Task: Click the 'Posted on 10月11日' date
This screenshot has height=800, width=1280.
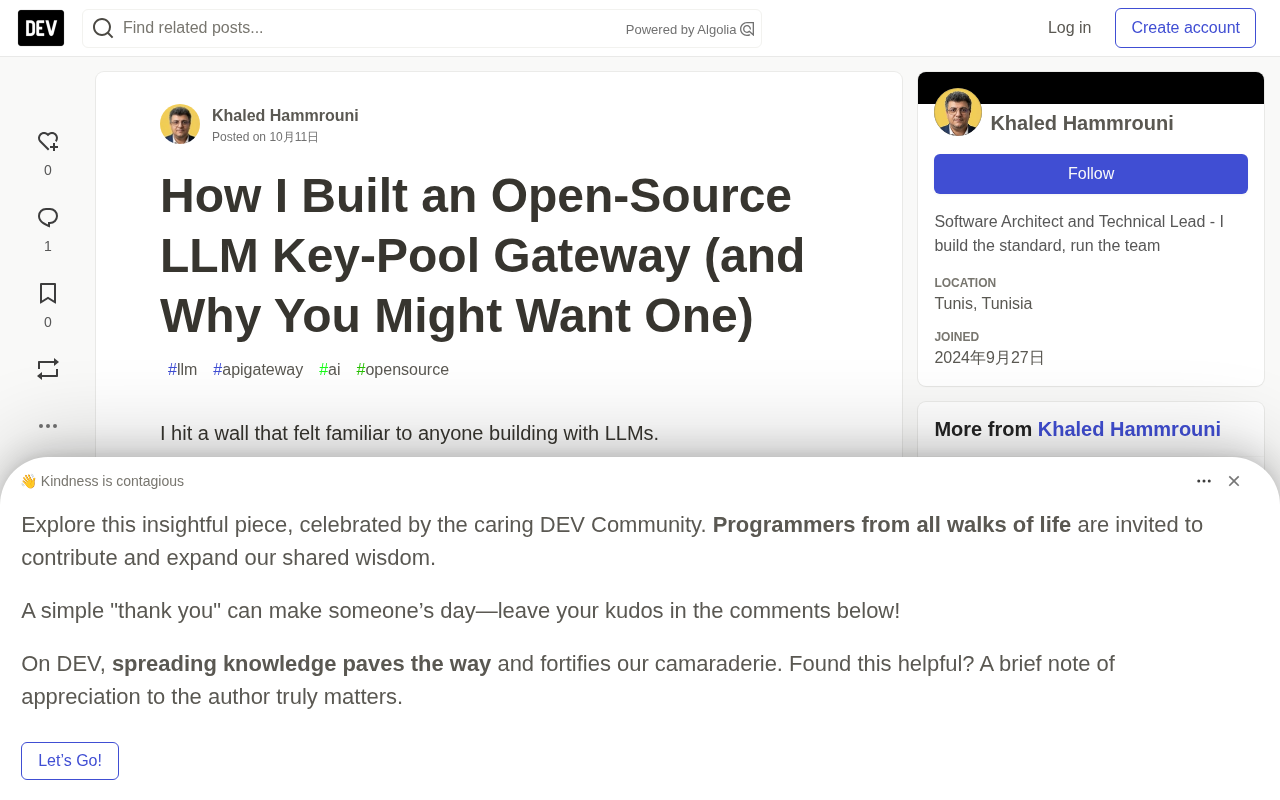Action: 265,137
